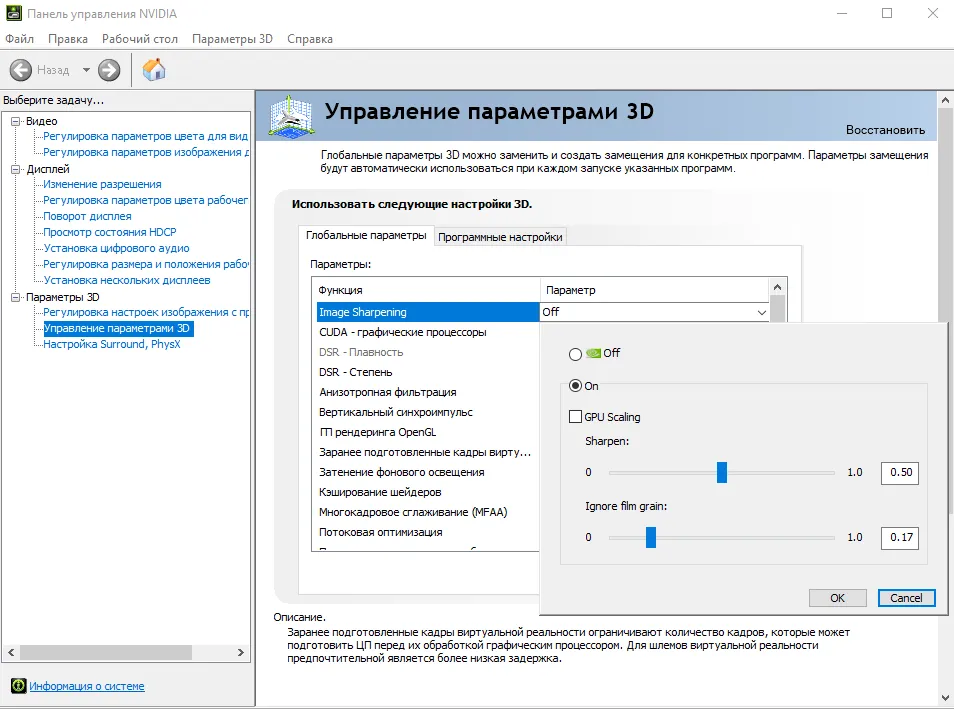Open the Информация о системе link
This screenshot has height=709, width=954.
coord(87,686)
